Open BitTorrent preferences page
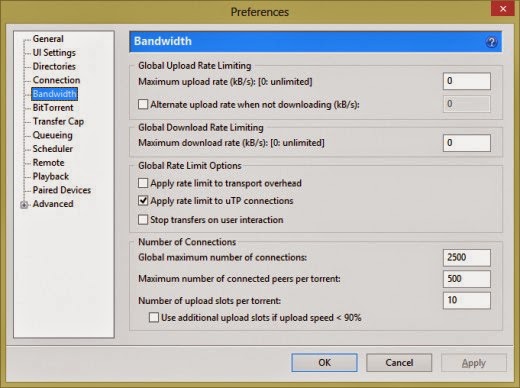Screen dimensions: 520x388 (53, 108)
